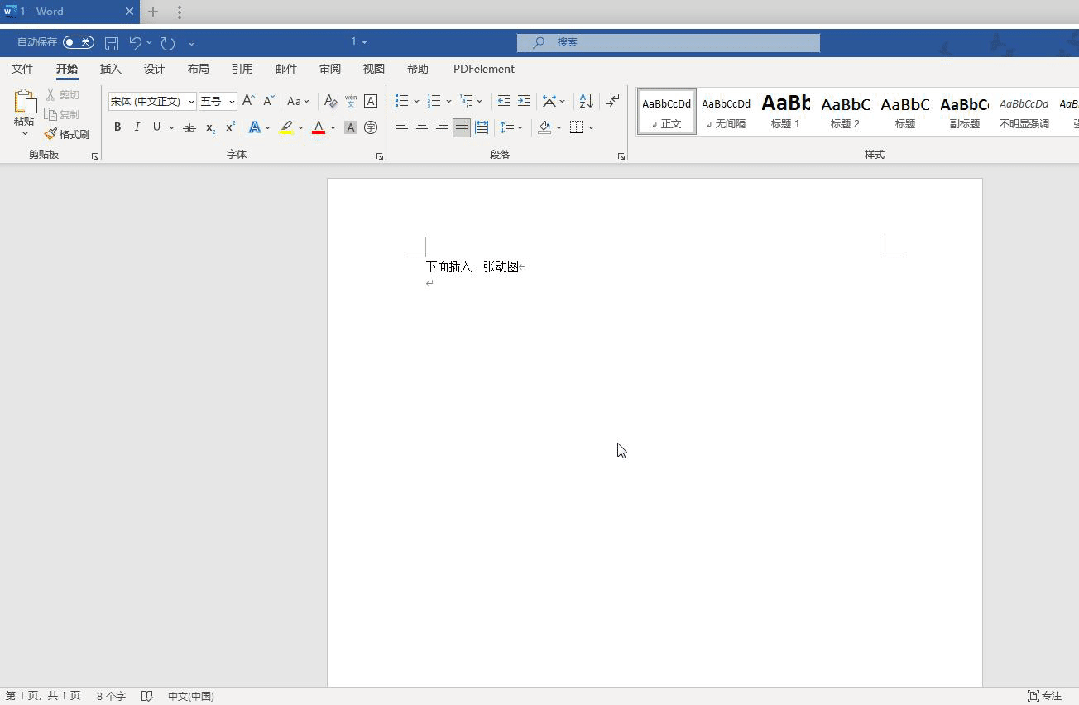Open the 插入 (Insert) tab
Image resolution: width=1079 pixels, height=705 pixels.
click(x=110, y=70)
